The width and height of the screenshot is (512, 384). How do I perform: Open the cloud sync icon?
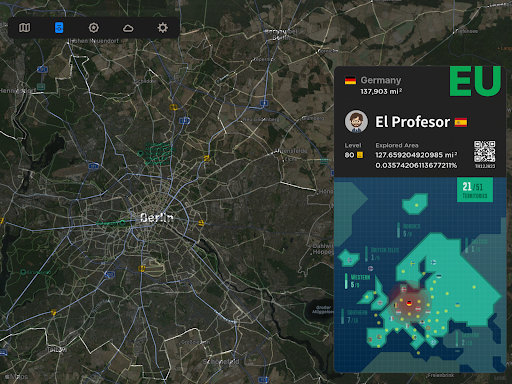[128, 28]
